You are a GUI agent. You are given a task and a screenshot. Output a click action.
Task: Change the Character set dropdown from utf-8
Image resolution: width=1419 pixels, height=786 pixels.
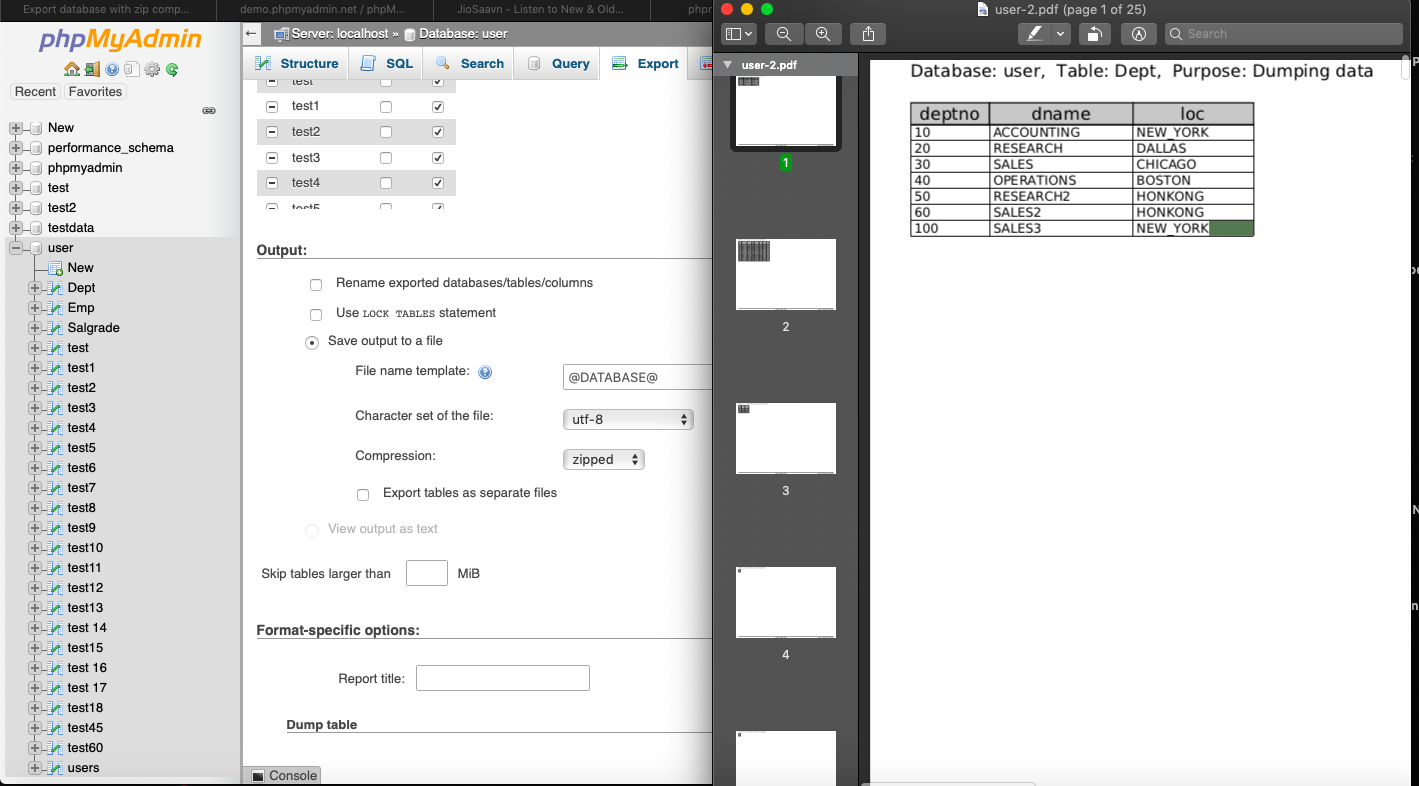[x=628, y=419]
